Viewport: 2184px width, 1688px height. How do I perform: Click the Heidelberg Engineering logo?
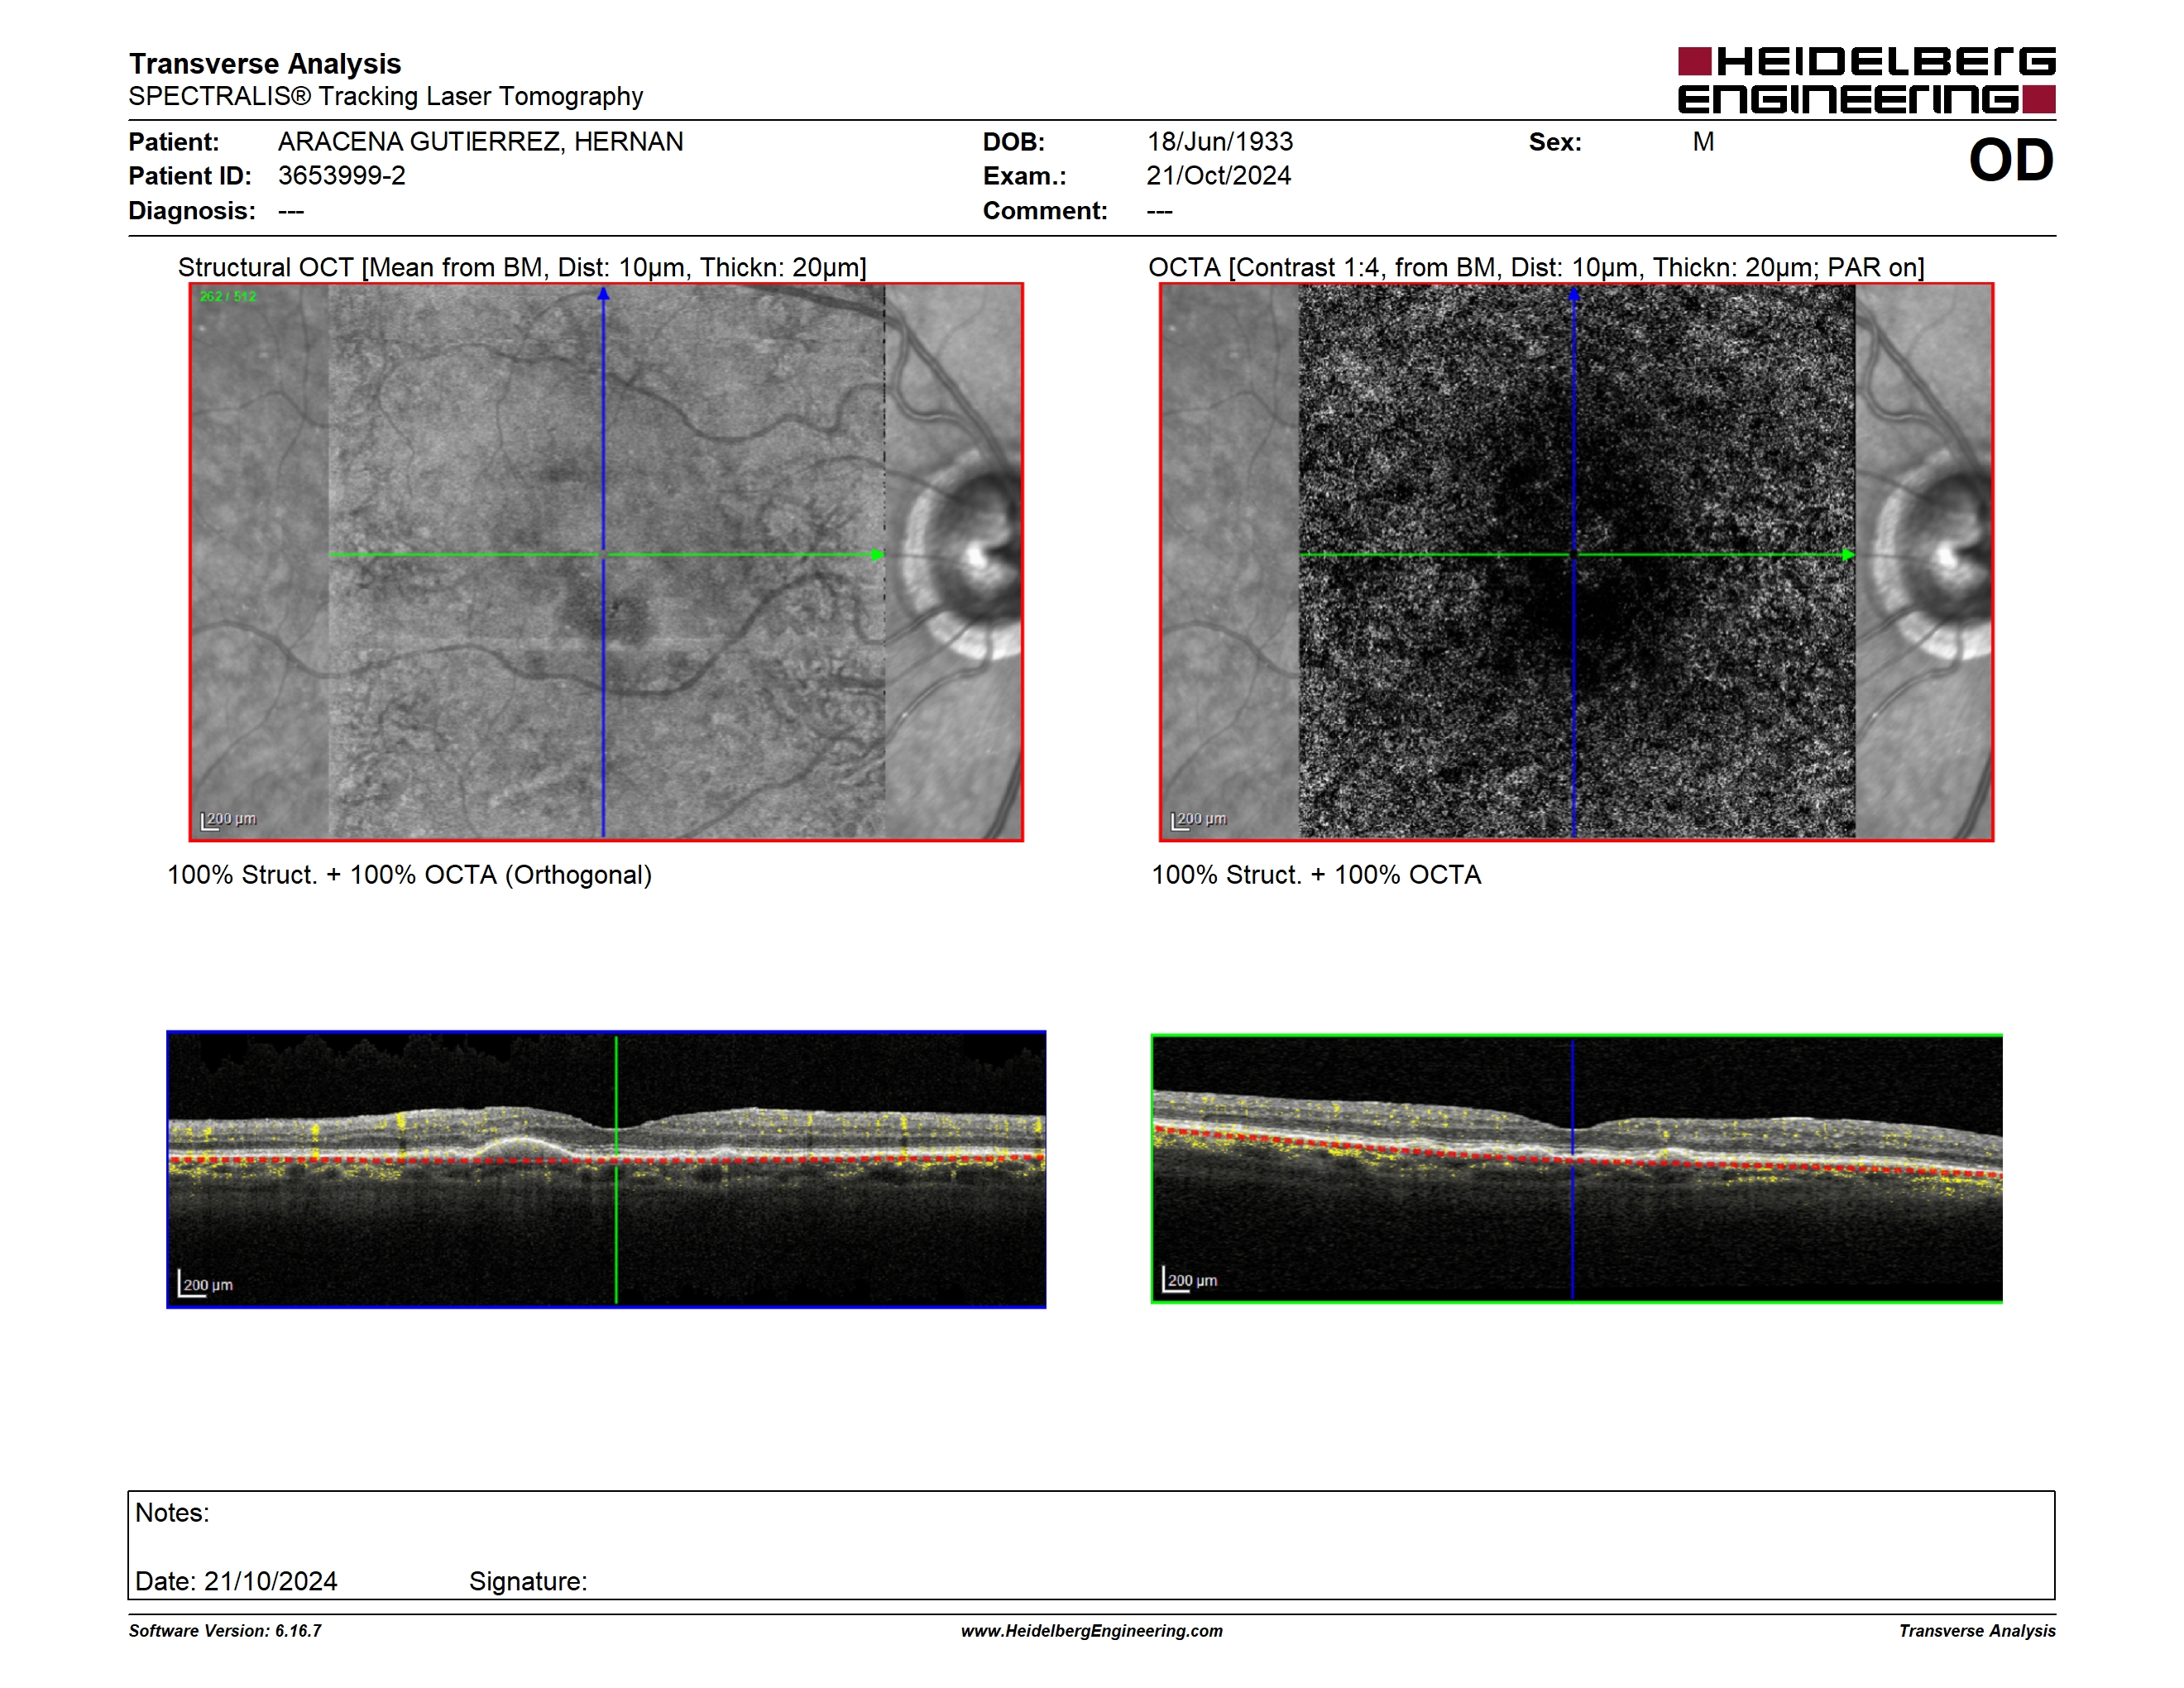click(x=1866, y=80)
